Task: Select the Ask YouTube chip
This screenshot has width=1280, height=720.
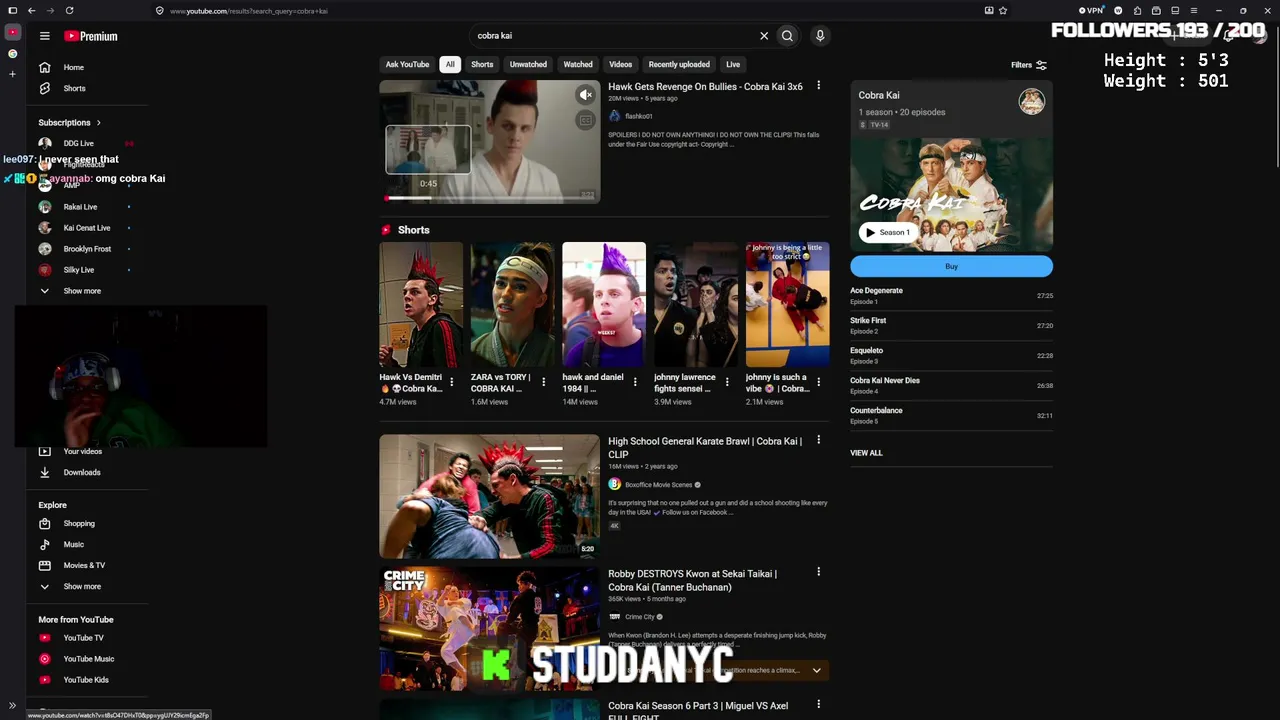Action: [407, 65]
